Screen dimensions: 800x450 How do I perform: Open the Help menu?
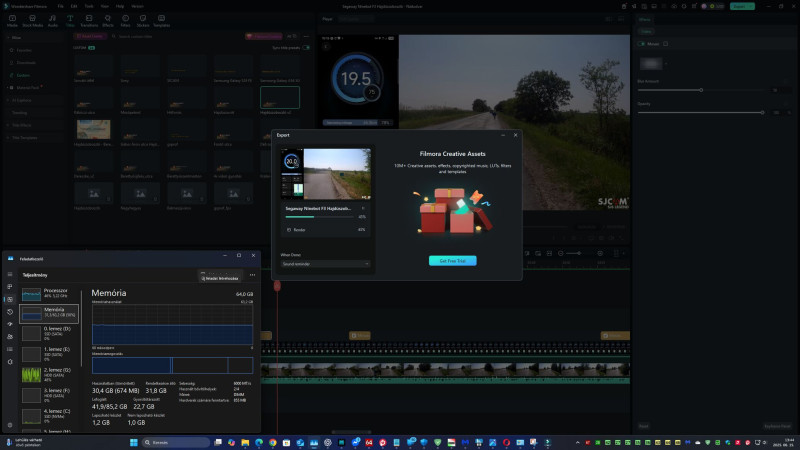120,6
